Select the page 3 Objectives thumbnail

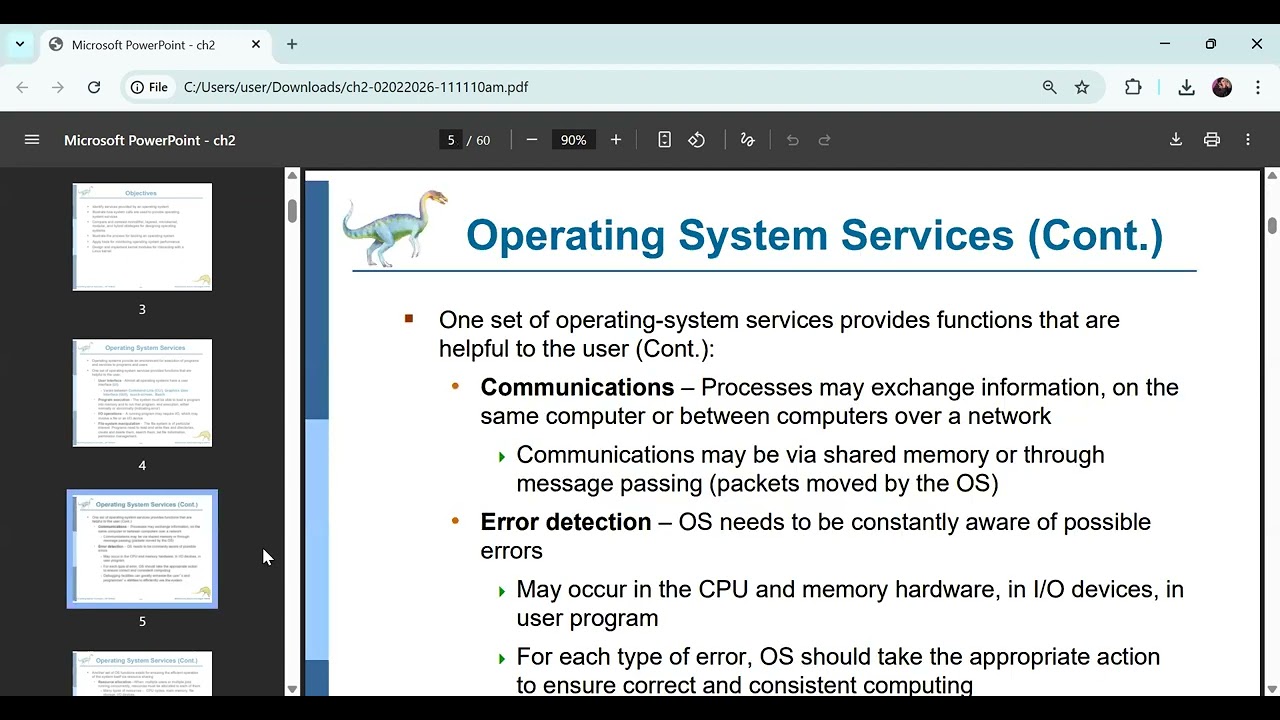(142, 237)
